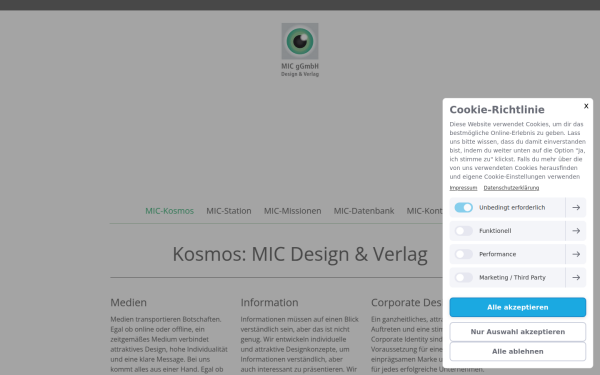The image size is (600, 375).
Task: Click the Information paragraph text
Action: tap(300, 344)
